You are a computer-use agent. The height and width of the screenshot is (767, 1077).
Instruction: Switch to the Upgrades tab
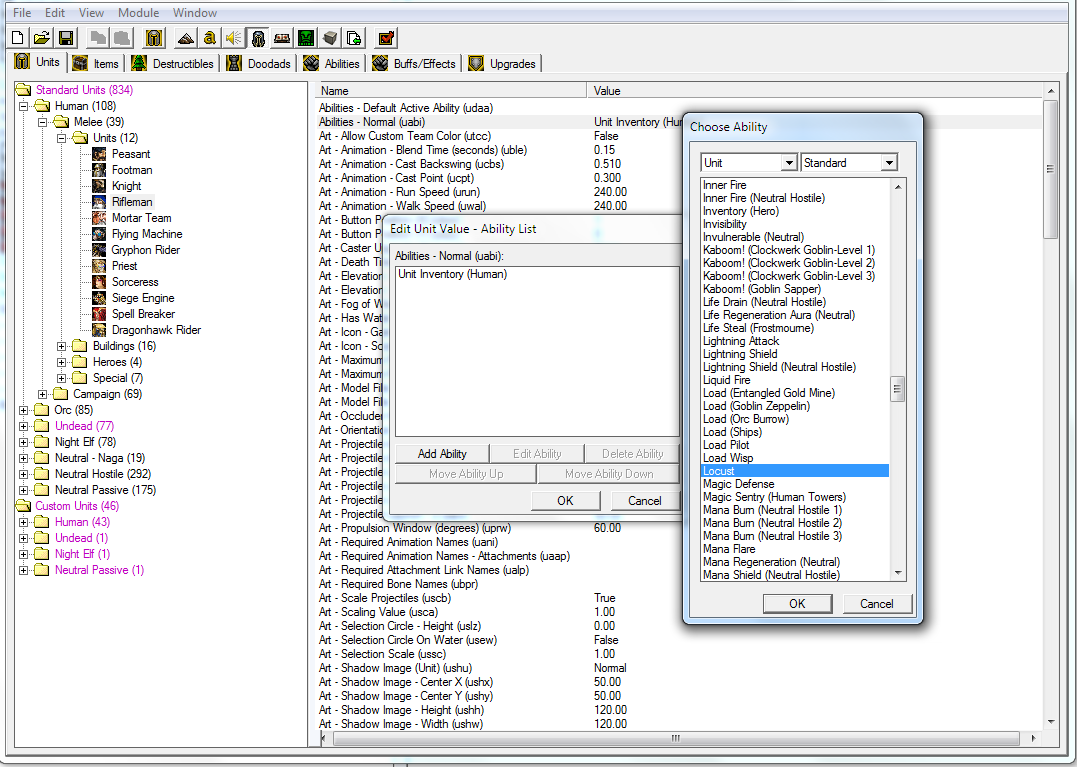pos(503,64)
